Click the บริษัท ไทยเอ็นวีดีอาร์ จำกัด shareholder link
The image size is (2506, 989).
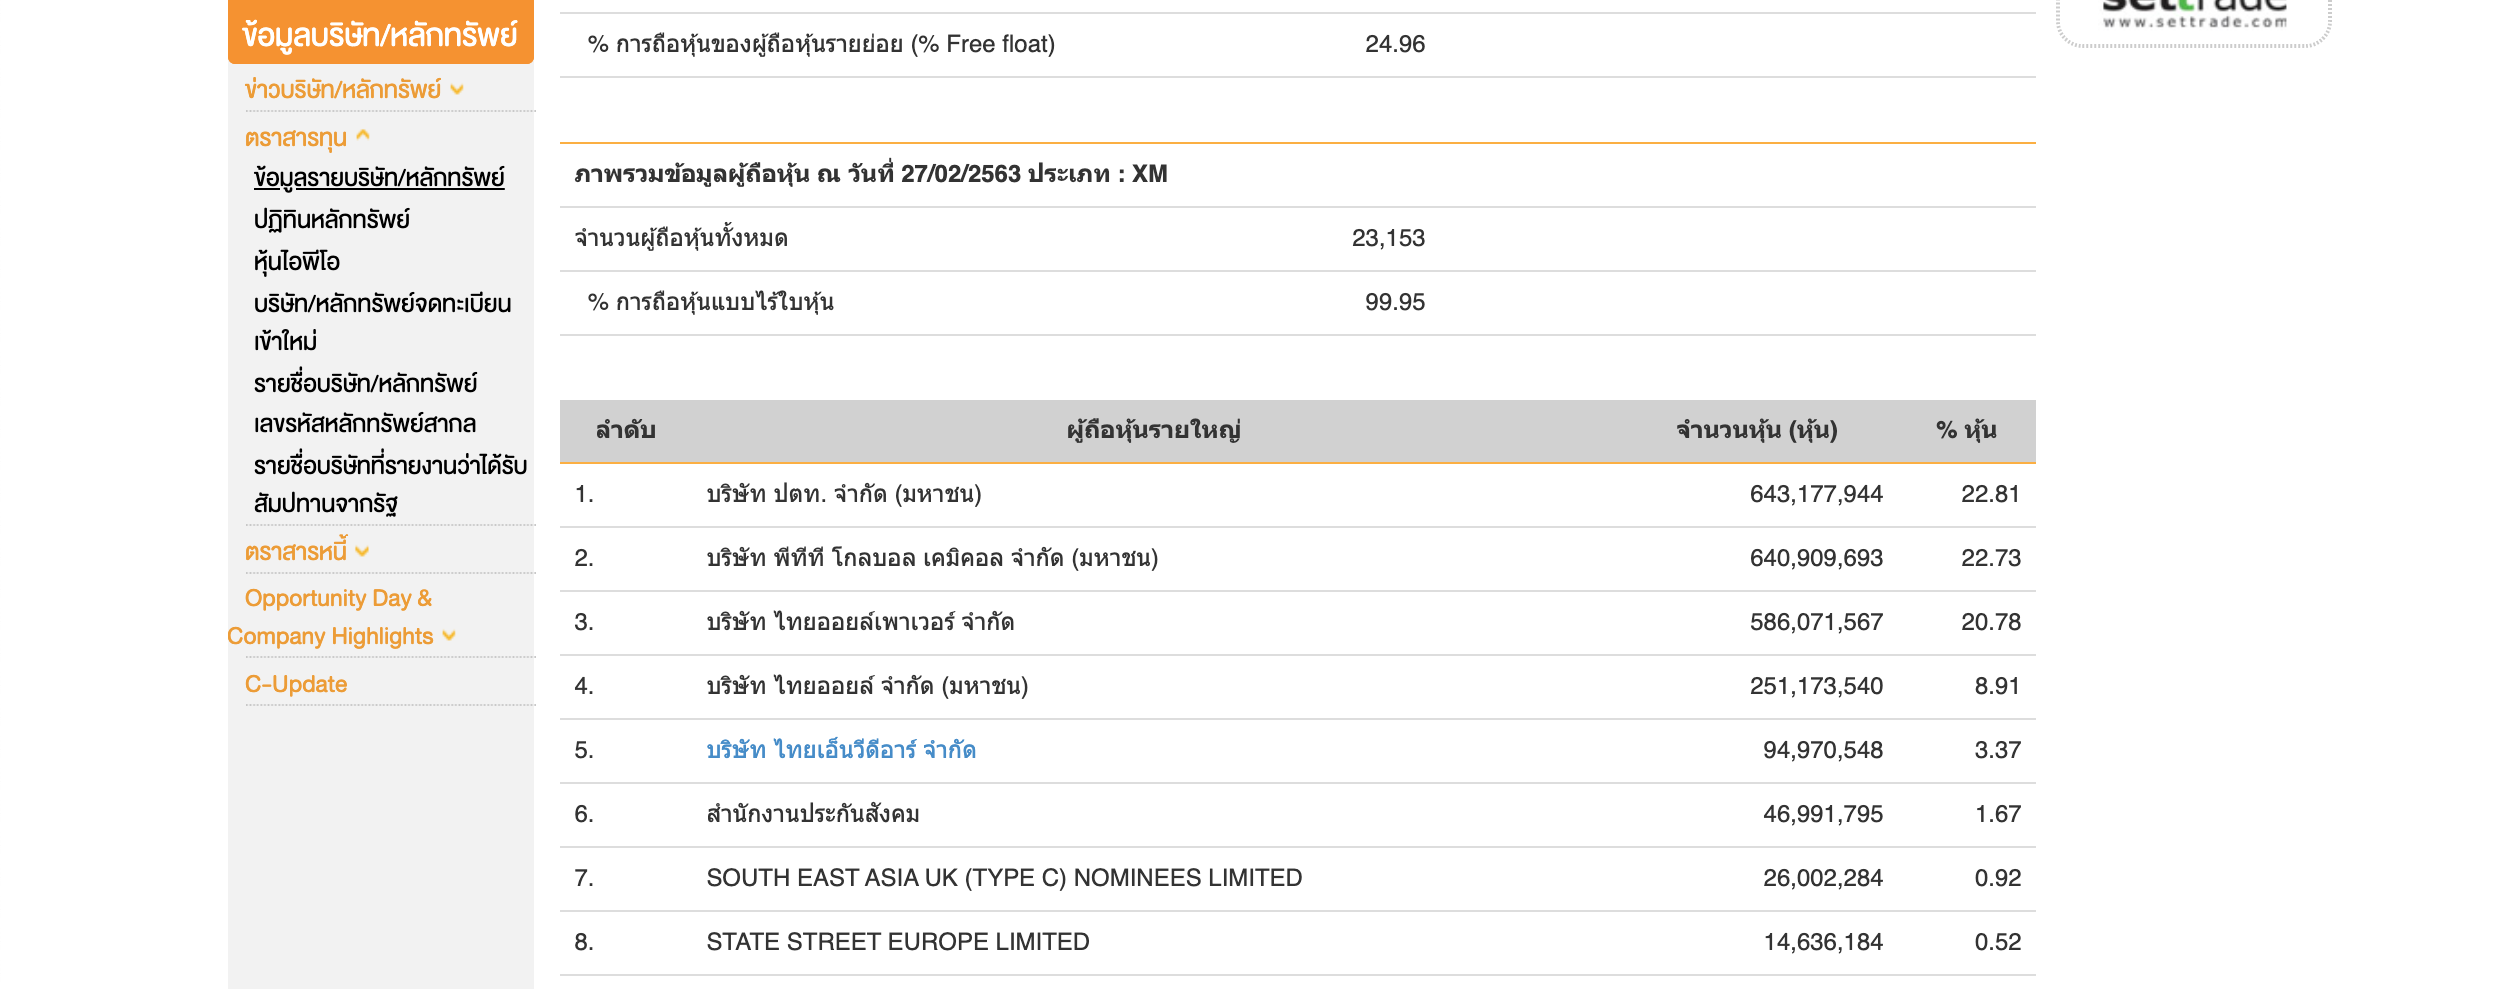click(841, 750)
